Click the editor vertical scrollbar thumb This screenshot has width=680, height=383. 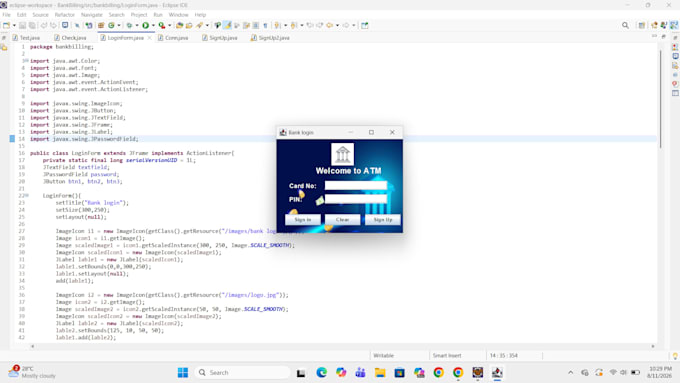(x=660, y=99)
